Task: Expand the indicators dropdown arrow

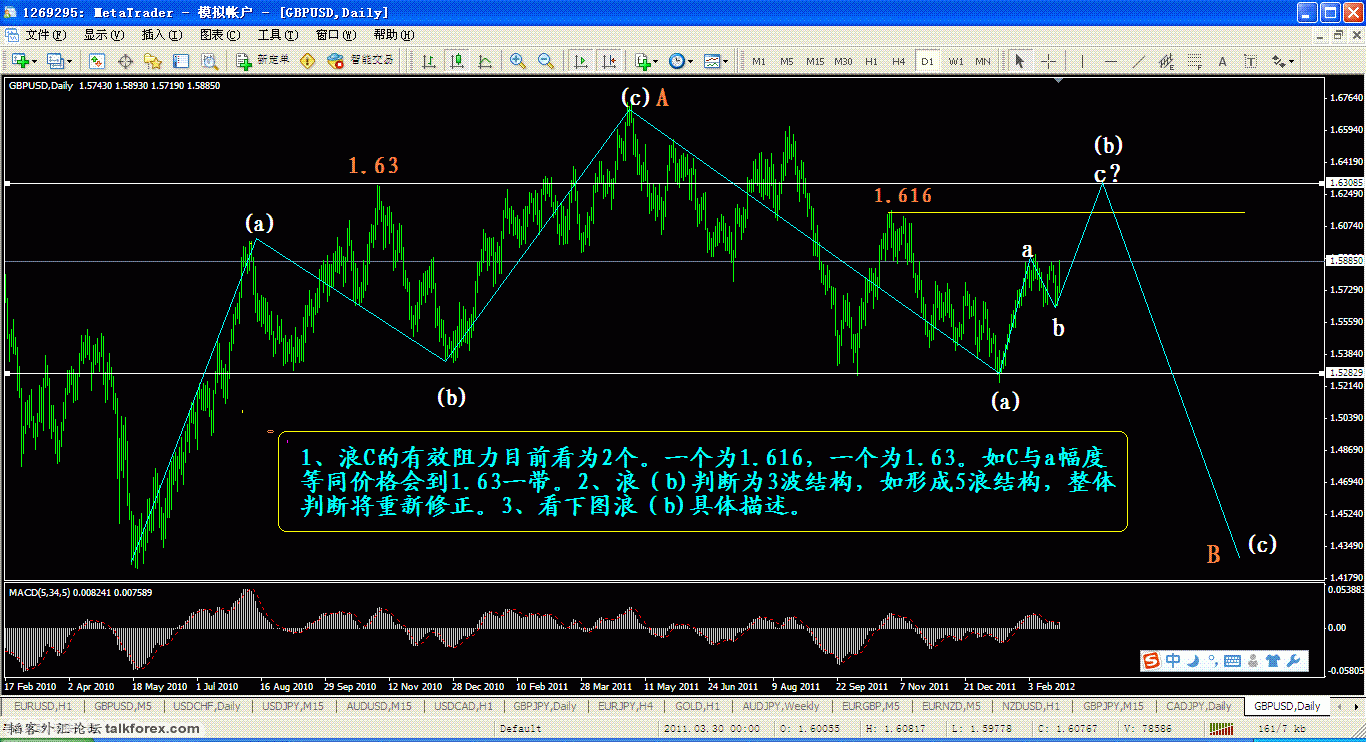Action: 656,61
